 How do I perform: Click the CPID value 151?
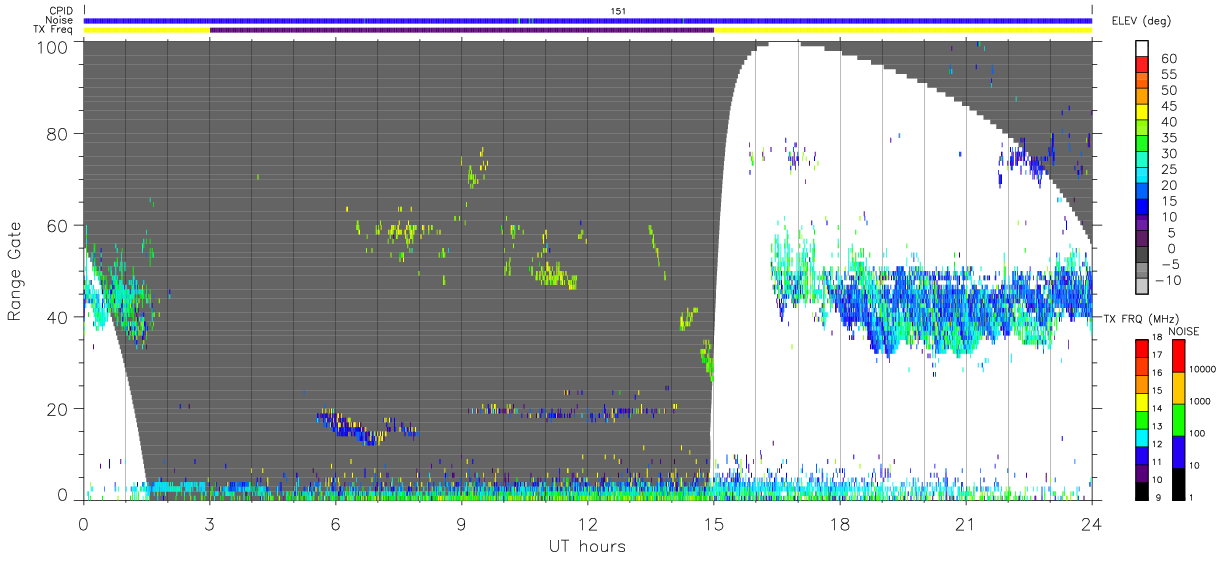(617, 11)
